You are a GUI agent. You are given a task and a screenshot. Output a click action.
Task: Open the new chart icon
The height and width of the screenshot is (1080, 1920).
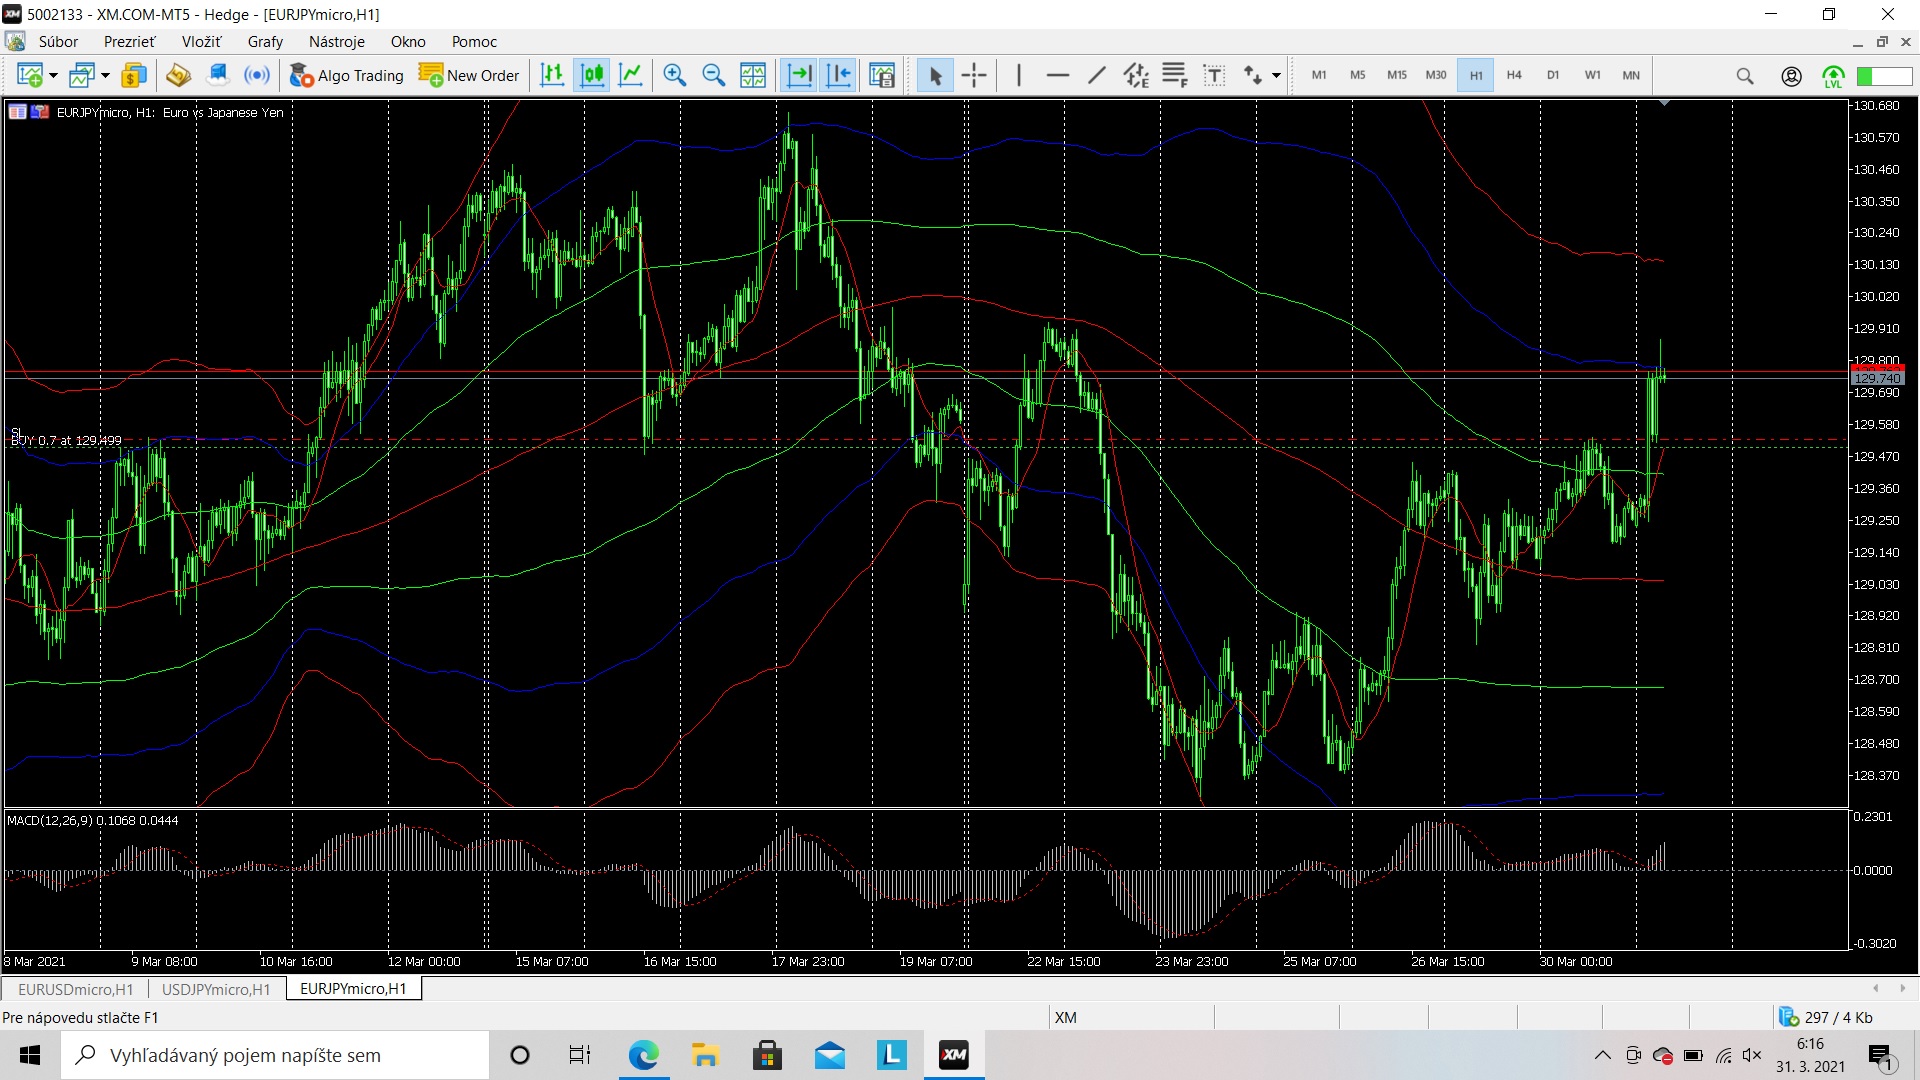(30, 75)
